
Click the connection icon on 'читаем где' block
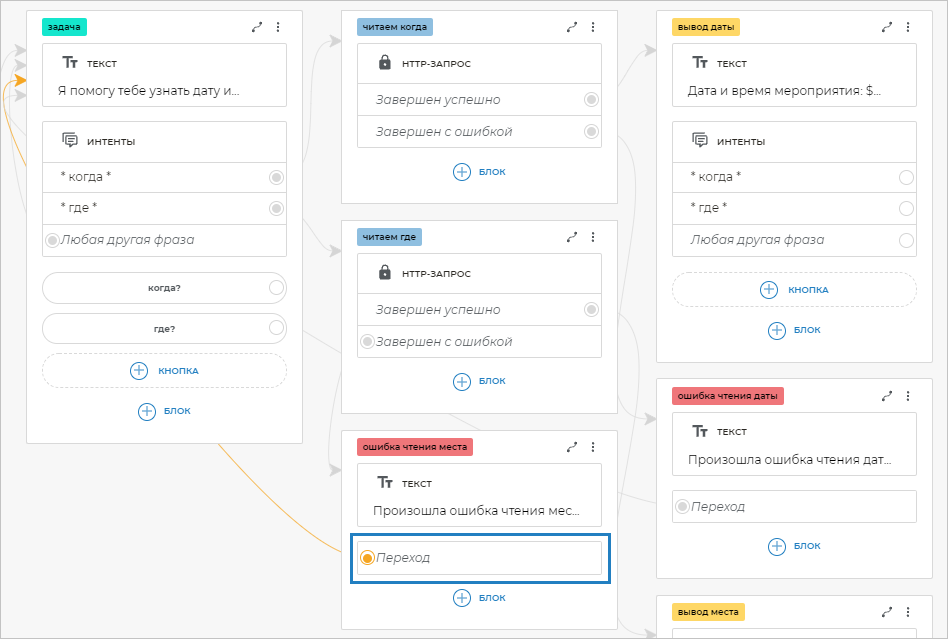[572, 237]
